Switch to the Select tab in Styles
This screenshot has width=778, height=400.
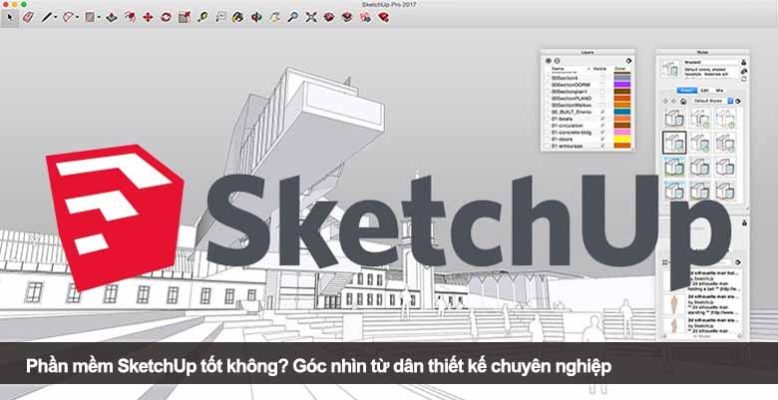pos(687,90)
